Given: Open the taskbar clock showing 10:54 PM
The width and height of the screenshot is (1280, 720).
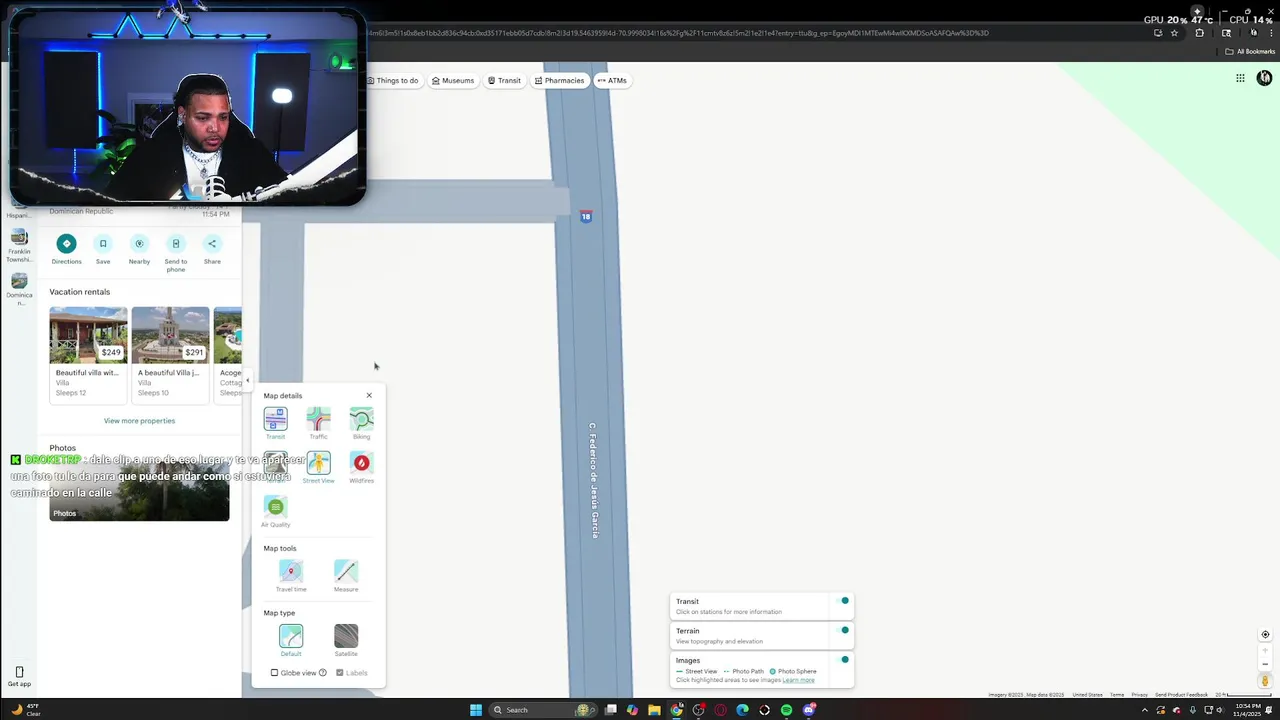Looking at the screenshot, I should [x=1247, y=710].
